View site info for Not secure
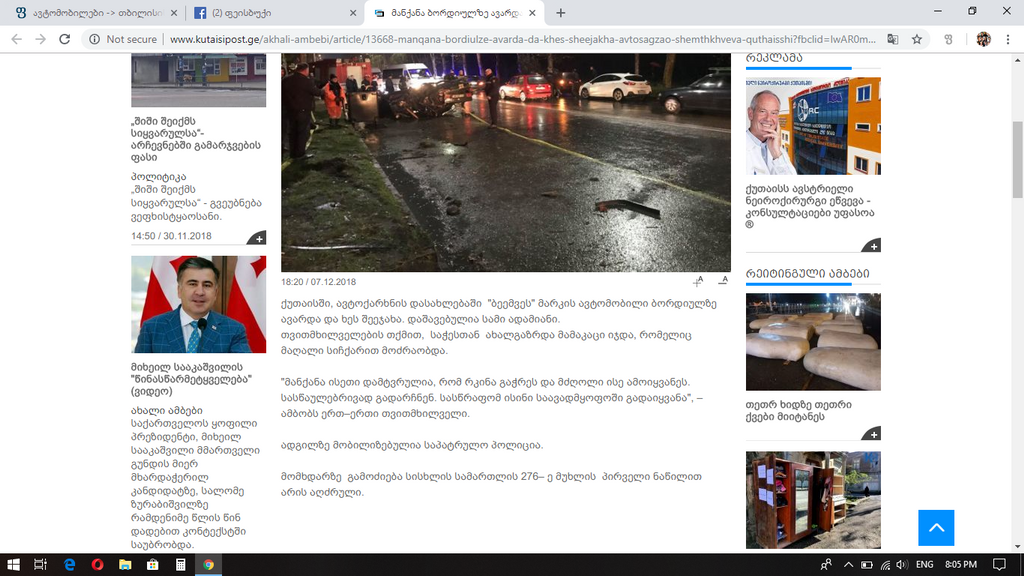The height and width of the screenshot is (576, 1024). pos(123,39)
